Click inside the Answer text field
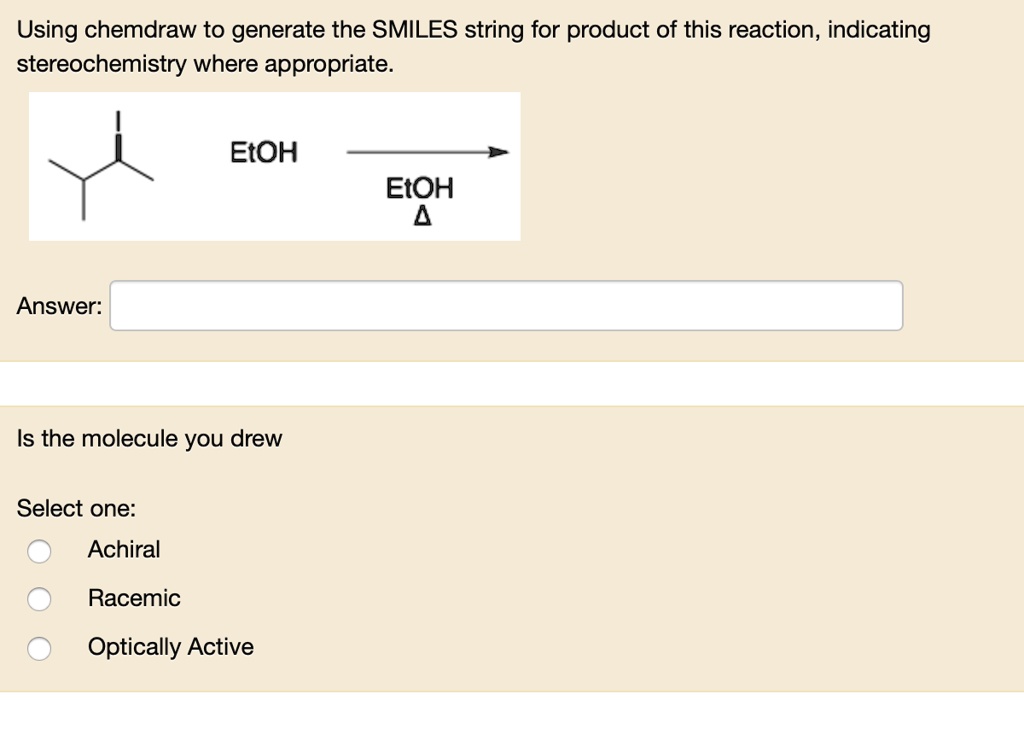This screenshot has height=741, width=1024. (x=500, y=305)
